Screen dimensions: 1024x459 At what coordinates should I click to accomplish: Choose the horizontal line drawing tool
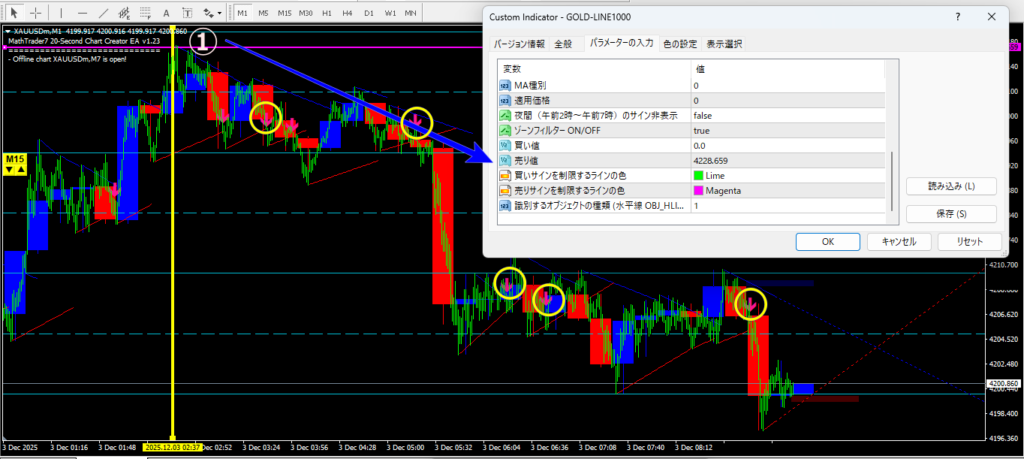84,12
